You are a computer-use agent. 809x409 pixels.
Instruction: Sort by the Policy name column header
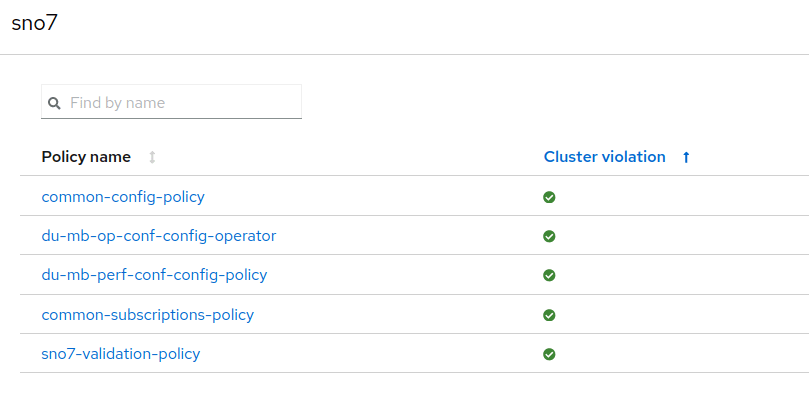[86, 157]
